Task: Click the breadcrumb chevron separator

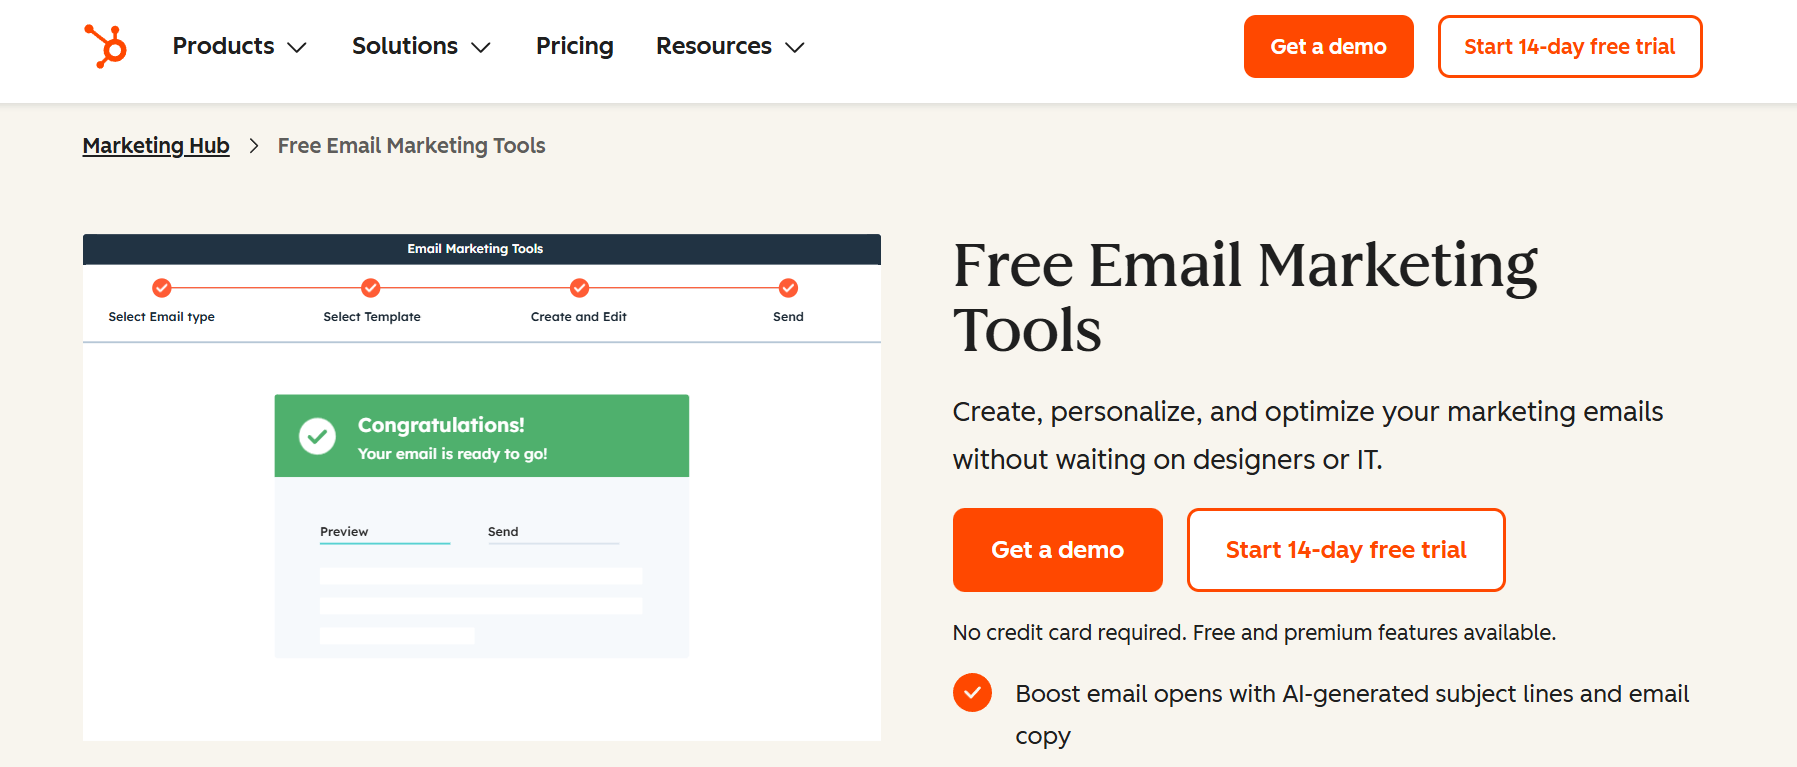Action: coord(254,146)
